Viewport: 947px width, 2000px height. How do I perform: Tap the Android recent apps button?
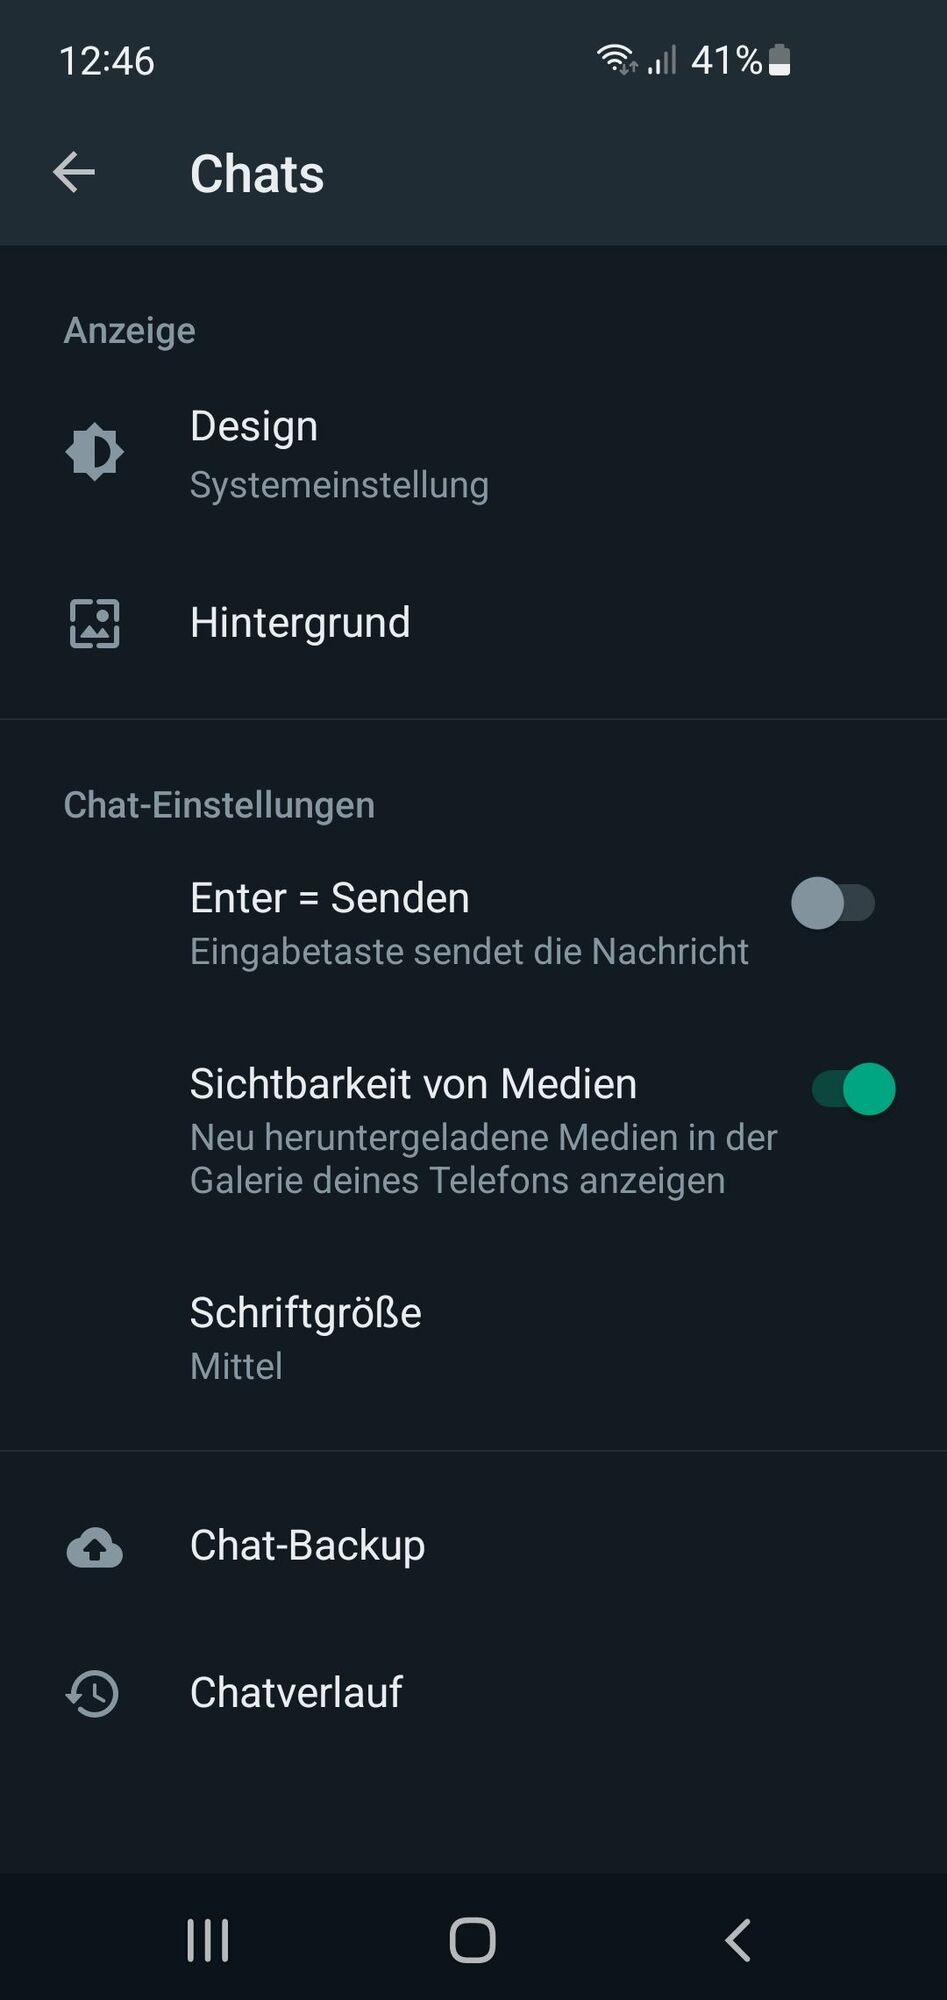(x=208, y=1940)
